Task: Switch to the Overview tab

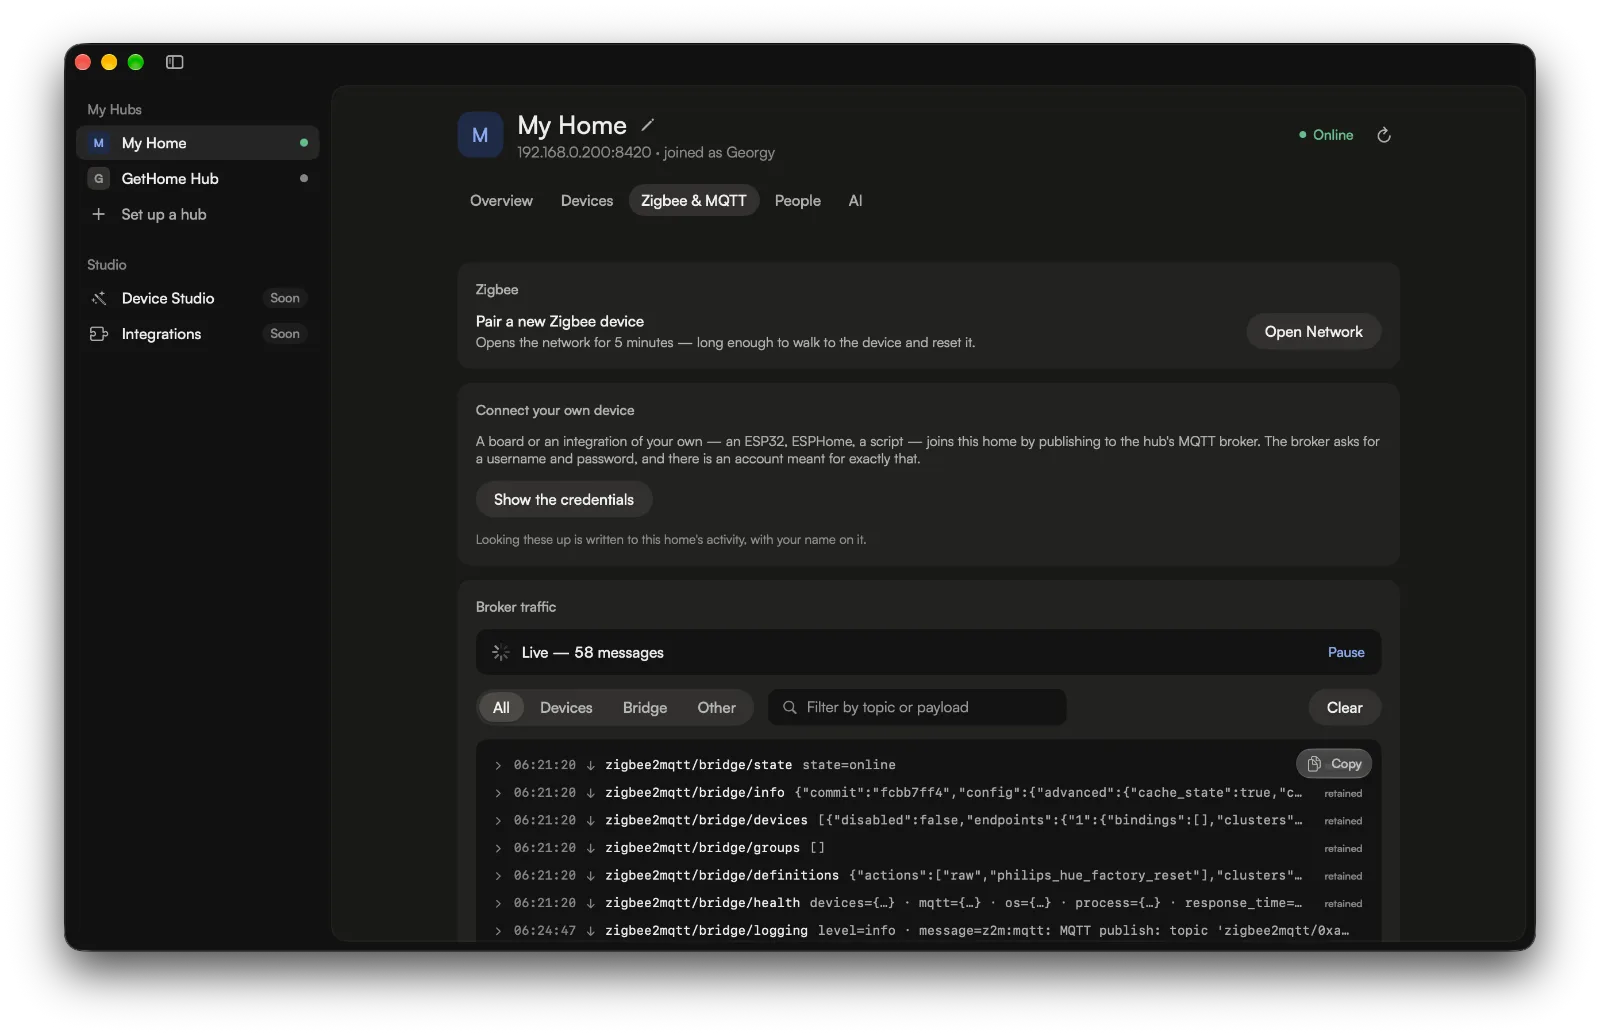Action: 501,201
